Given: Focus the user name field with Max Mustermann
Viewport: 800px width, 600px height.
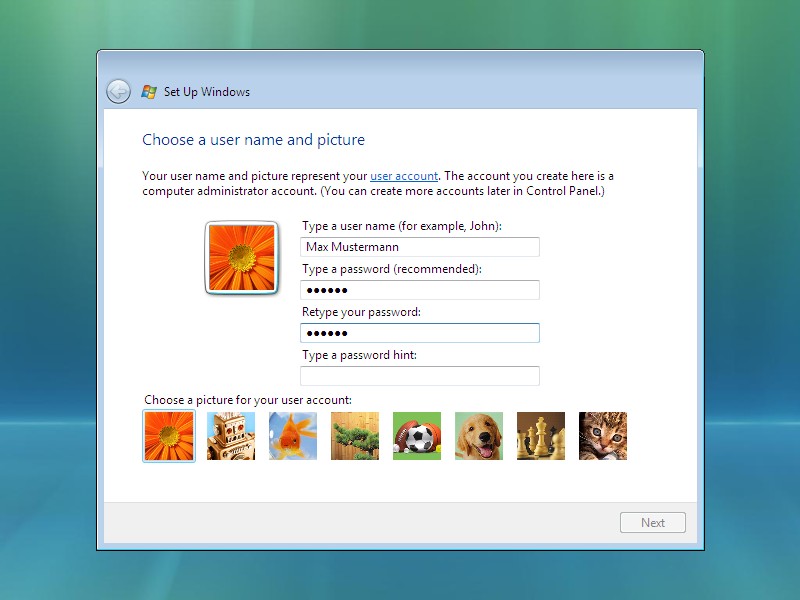Looking at the screenshot, I should coord(420,247).
